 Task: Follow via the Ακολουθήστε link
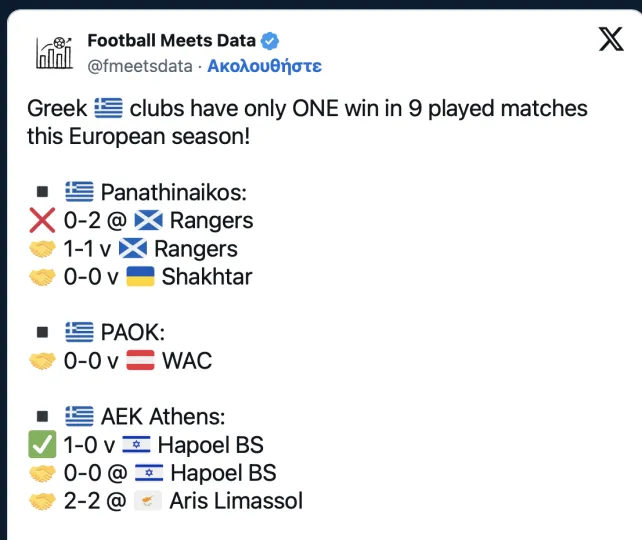pos(264,66)
